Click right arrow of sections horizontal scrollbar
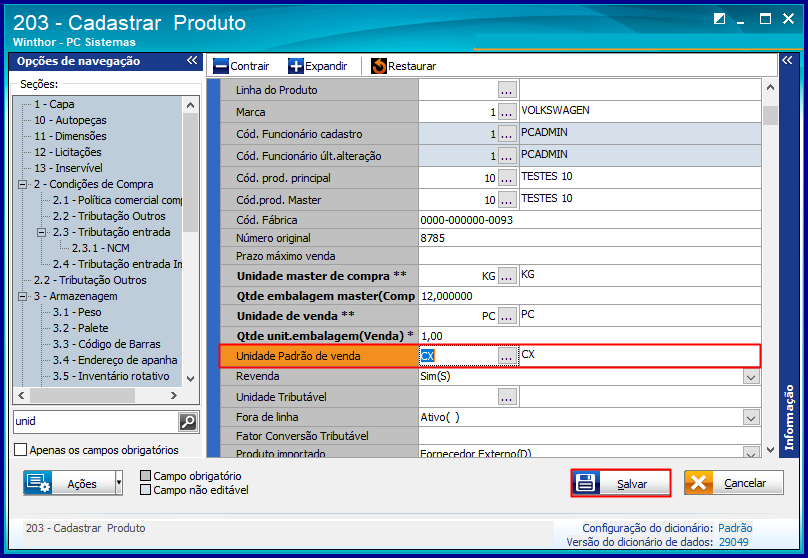The width and height of the screenshot is (808, 558). [x=174, y=395]
